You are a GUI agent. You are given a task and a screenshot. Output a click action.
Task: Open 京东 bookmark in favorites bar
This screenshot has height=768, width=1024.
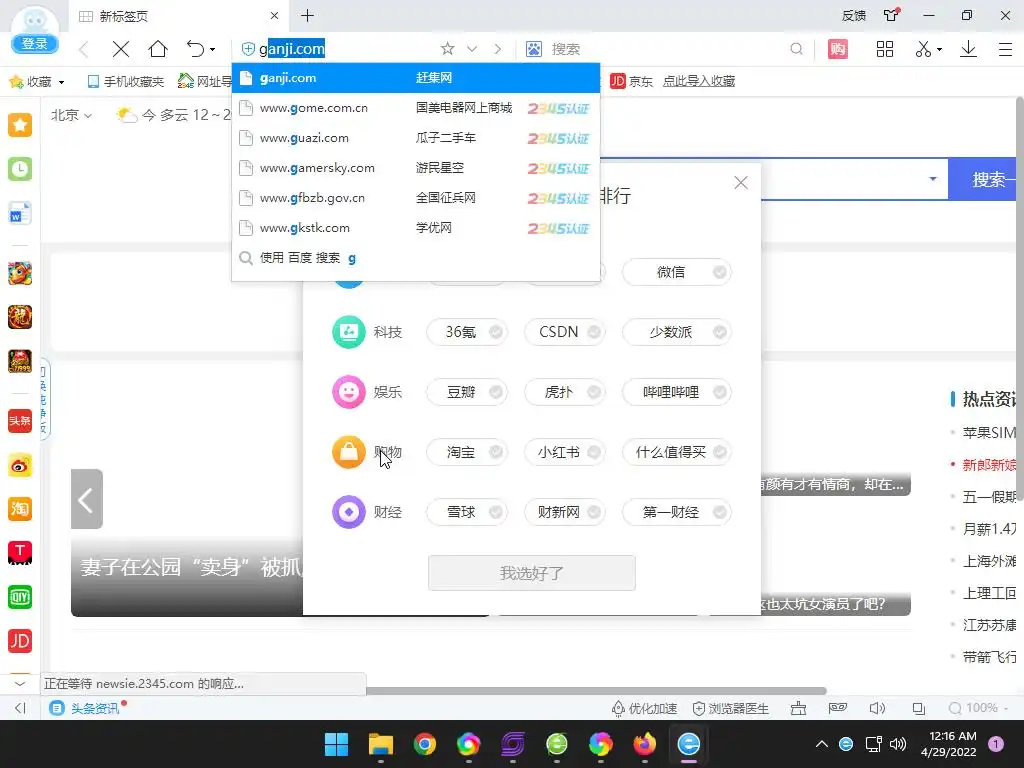pos(631,81)
